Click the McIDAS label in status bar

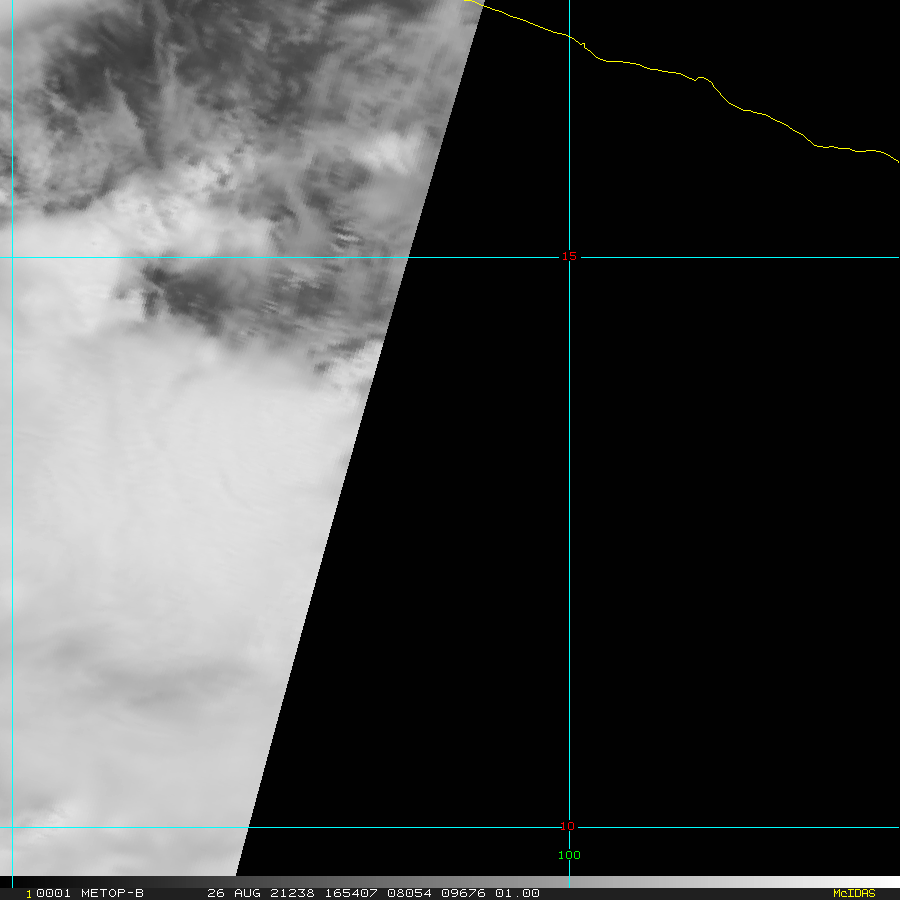click(853, 893)
